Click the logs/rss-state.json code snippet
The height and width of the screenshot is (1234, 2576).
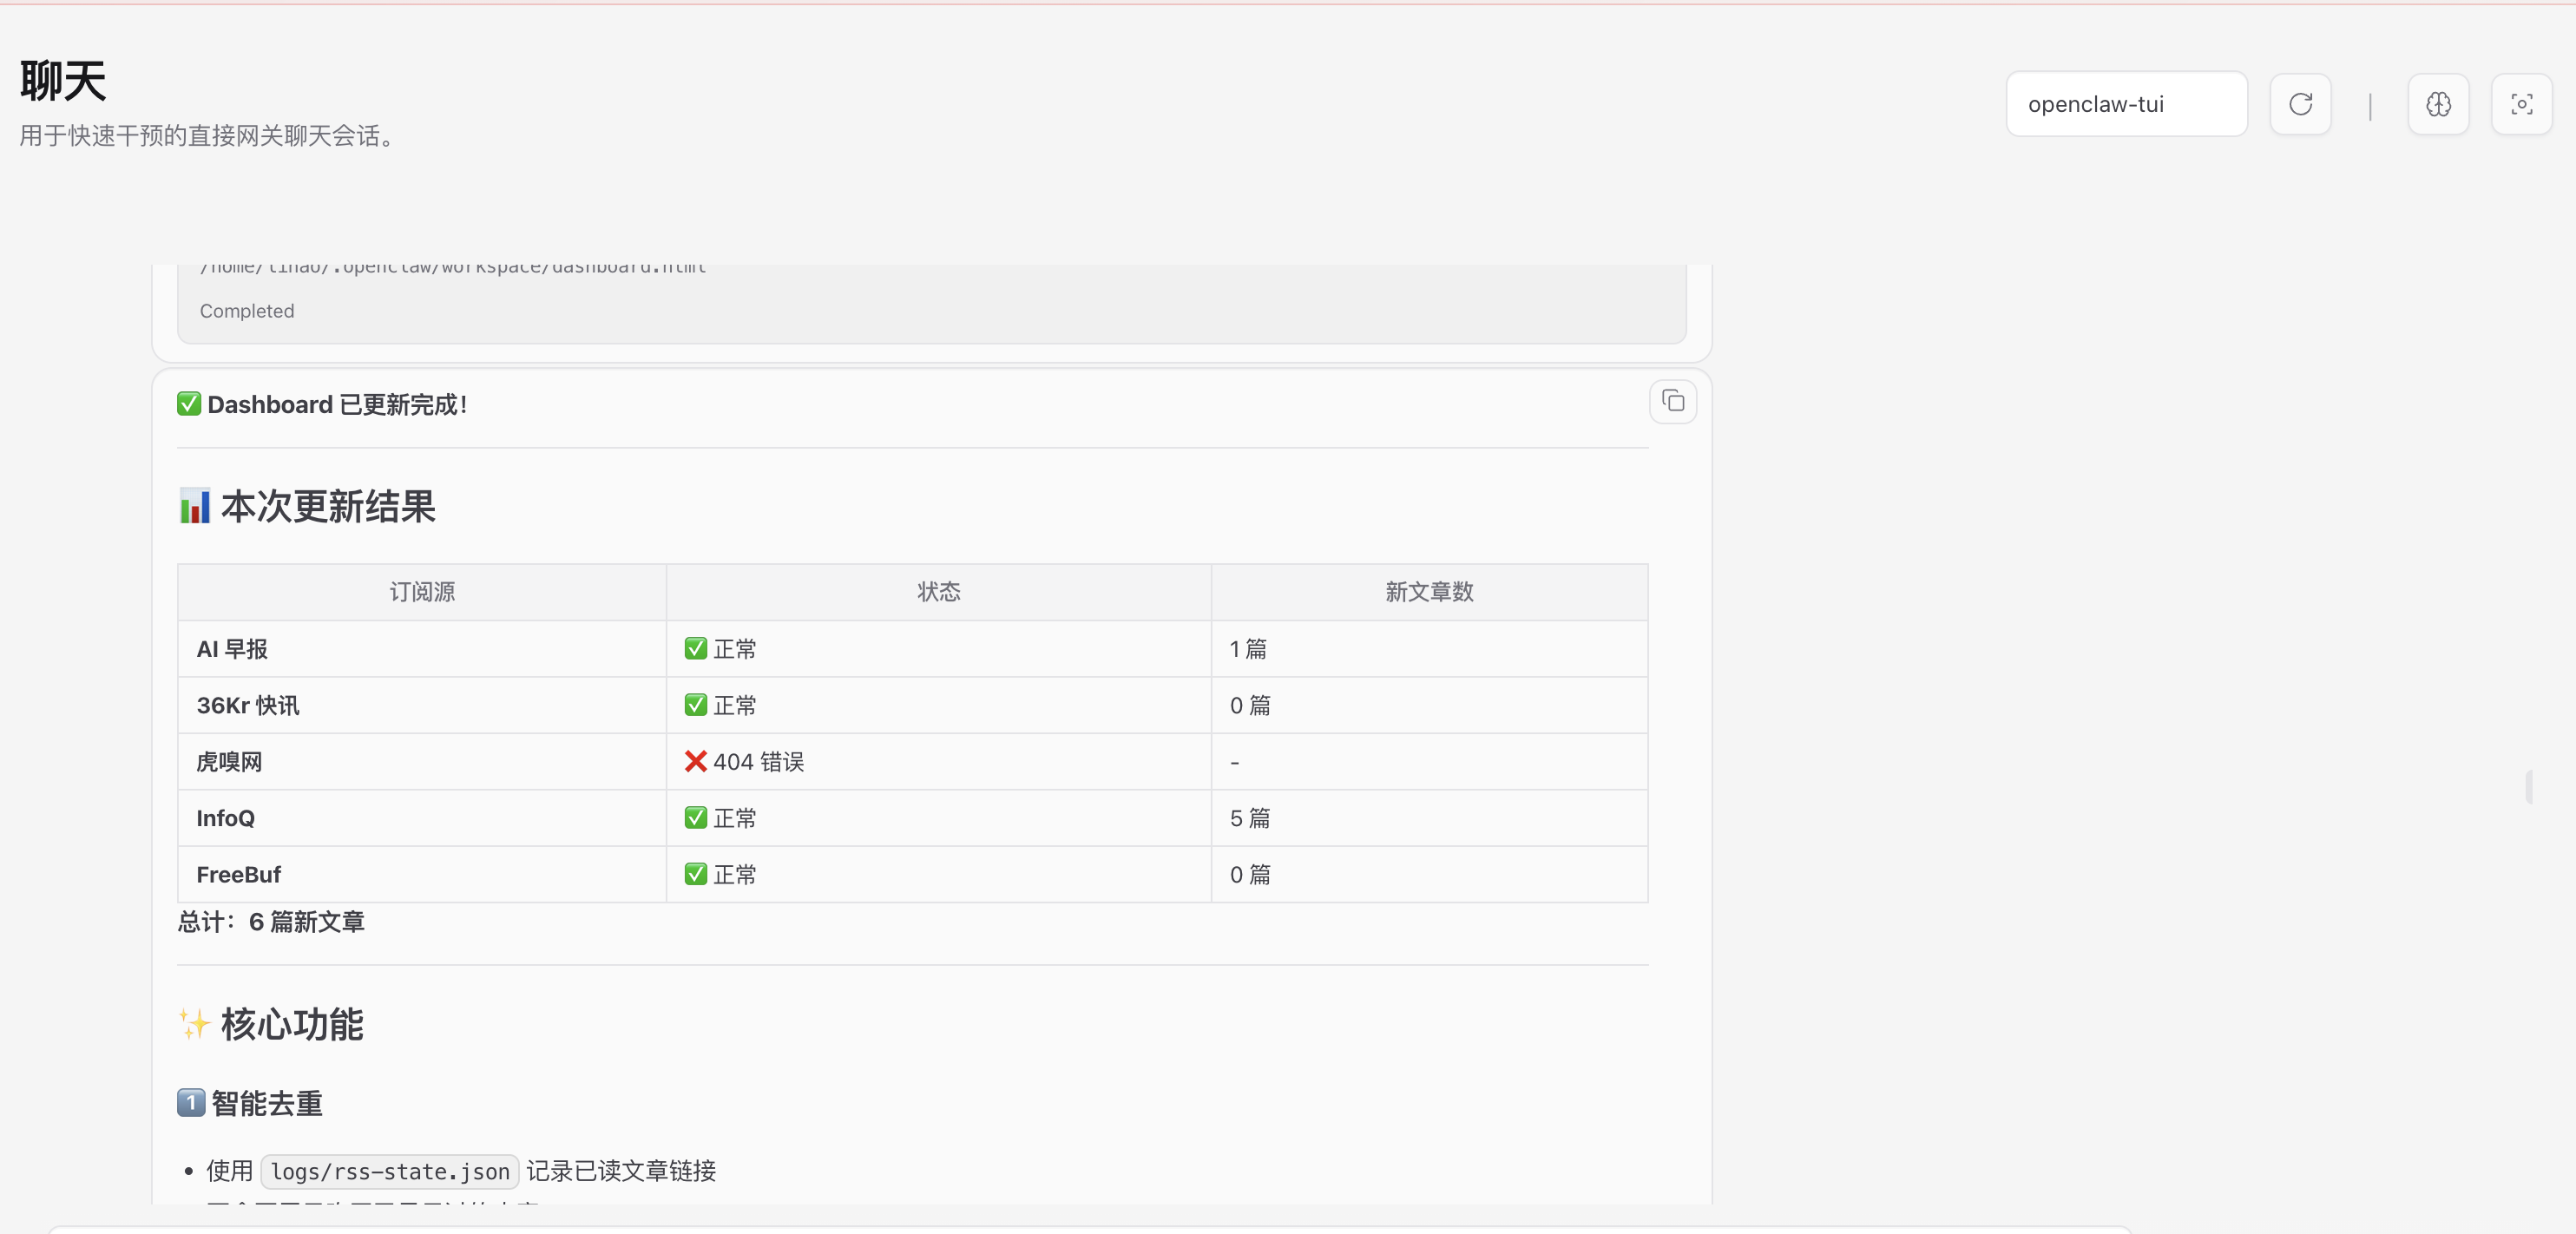[390, 1172]
